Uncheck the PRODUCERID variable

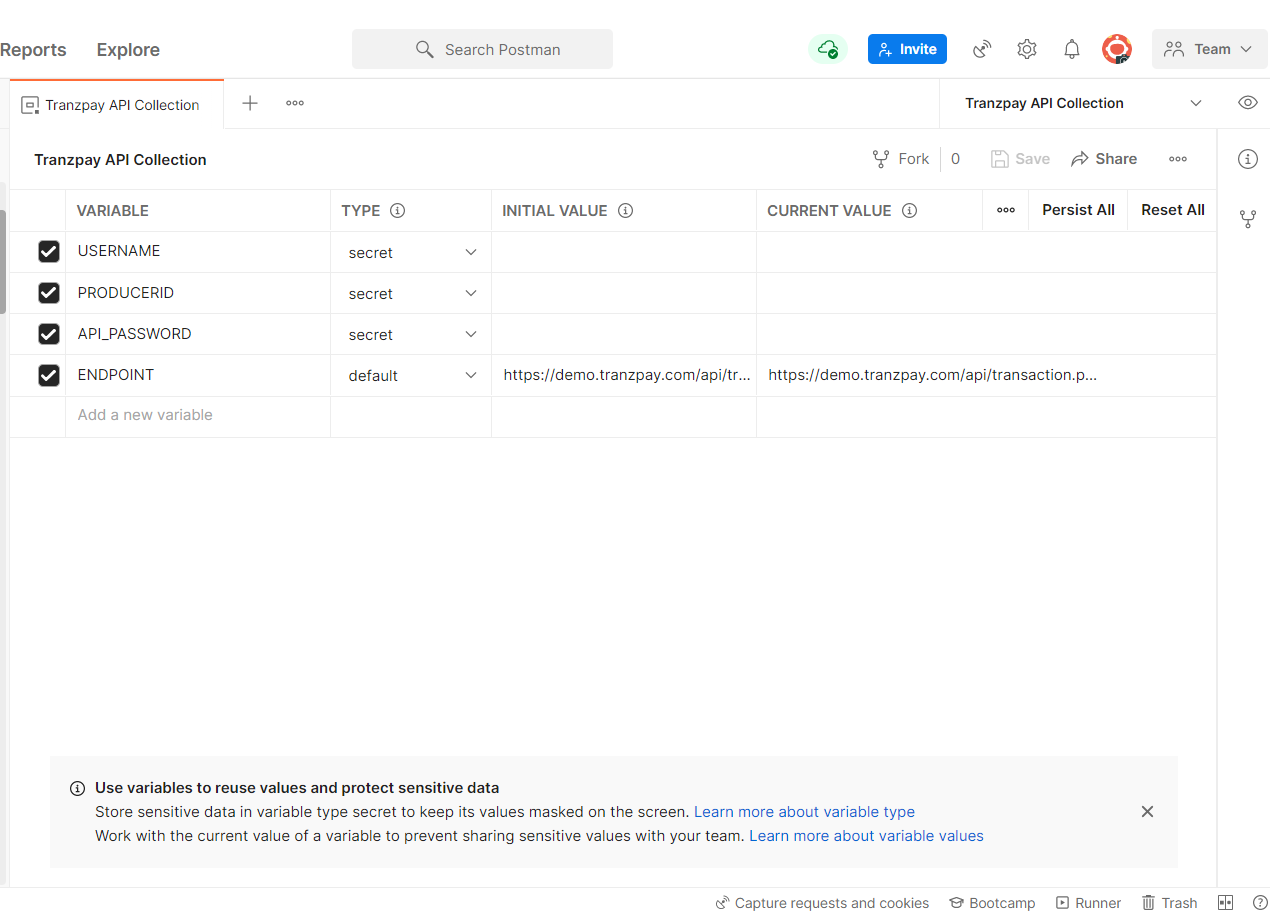49,292
